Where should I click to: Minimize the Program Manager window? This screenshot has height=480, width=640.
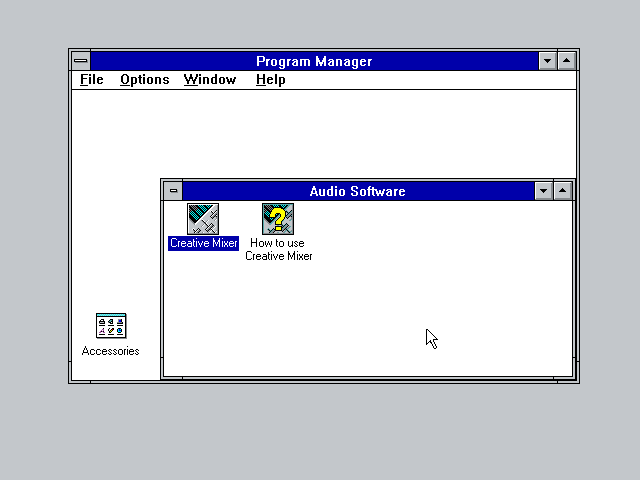547,61
